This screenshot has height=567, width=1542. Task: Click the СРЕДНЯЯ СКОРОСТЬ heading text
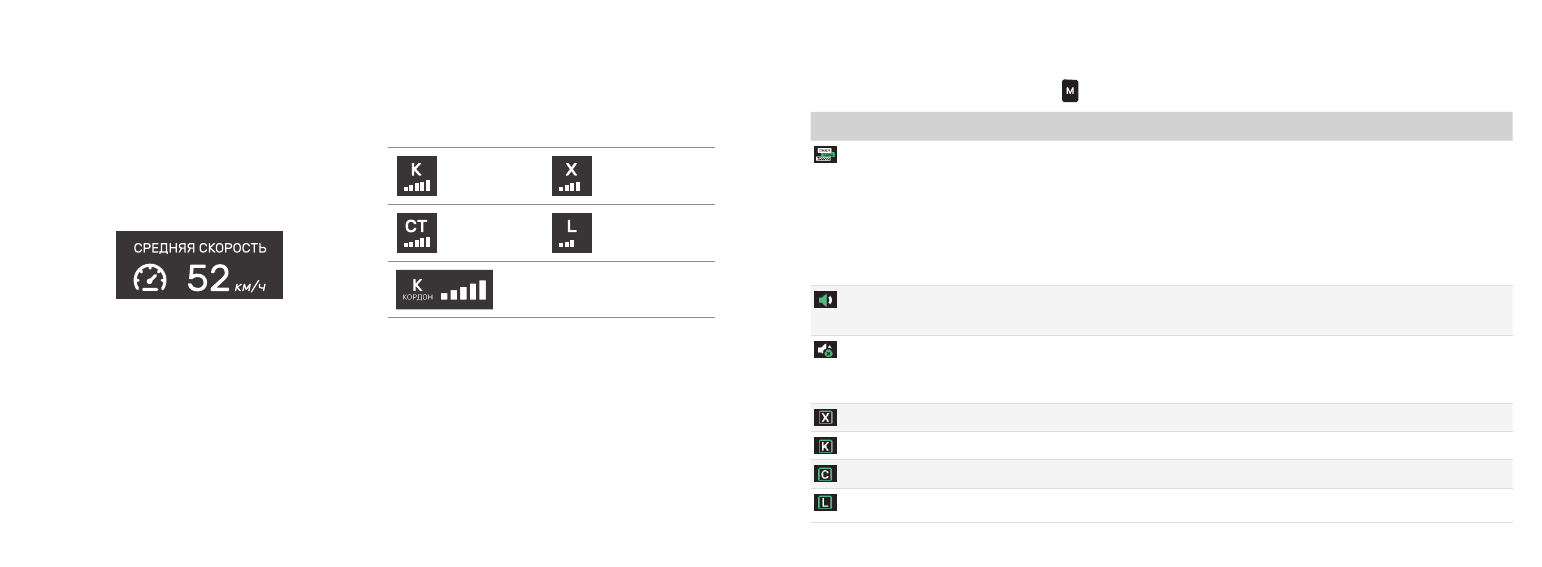(200, 247)
